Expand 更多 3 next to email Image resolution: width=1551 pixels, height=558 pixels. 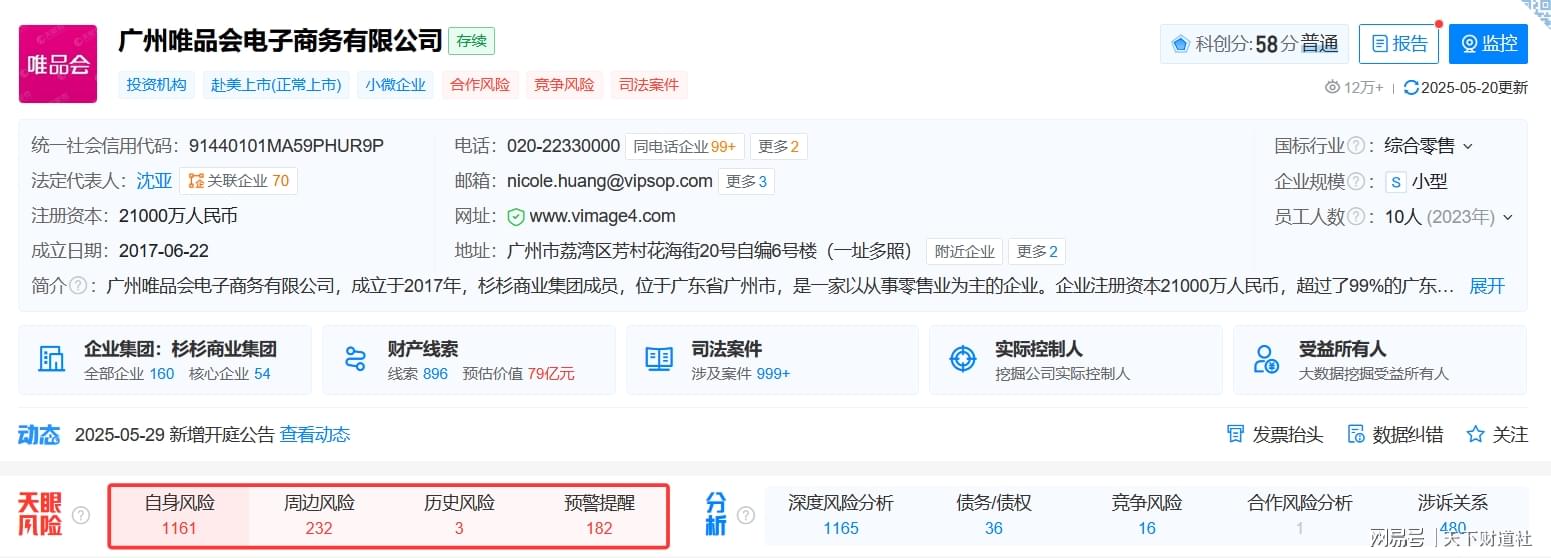click(x=746, y=182)
